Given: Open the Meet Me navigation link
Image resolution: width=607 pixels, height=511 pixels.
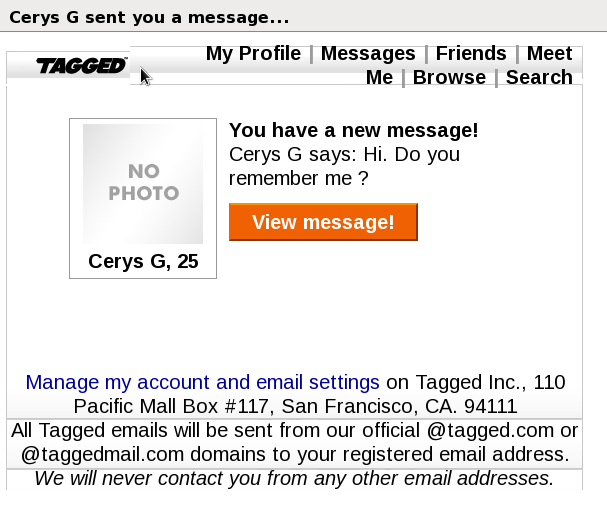Looking at the screenshot, I should [x=549, y=55].
